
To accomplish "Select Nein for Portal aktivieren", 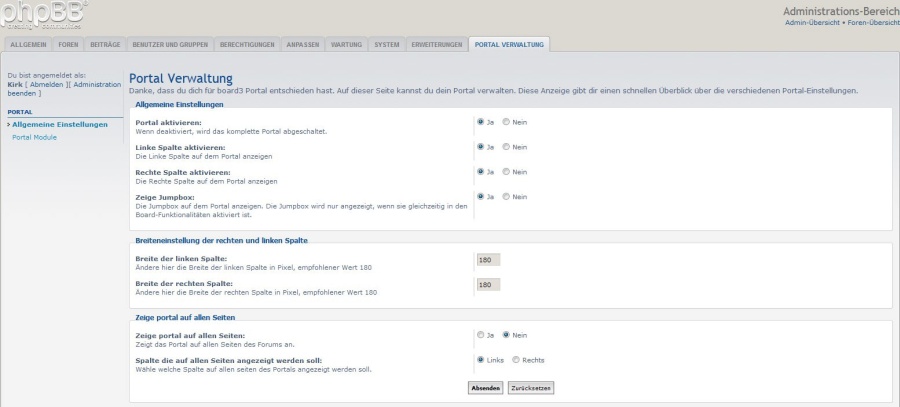I will click(507, 122).
